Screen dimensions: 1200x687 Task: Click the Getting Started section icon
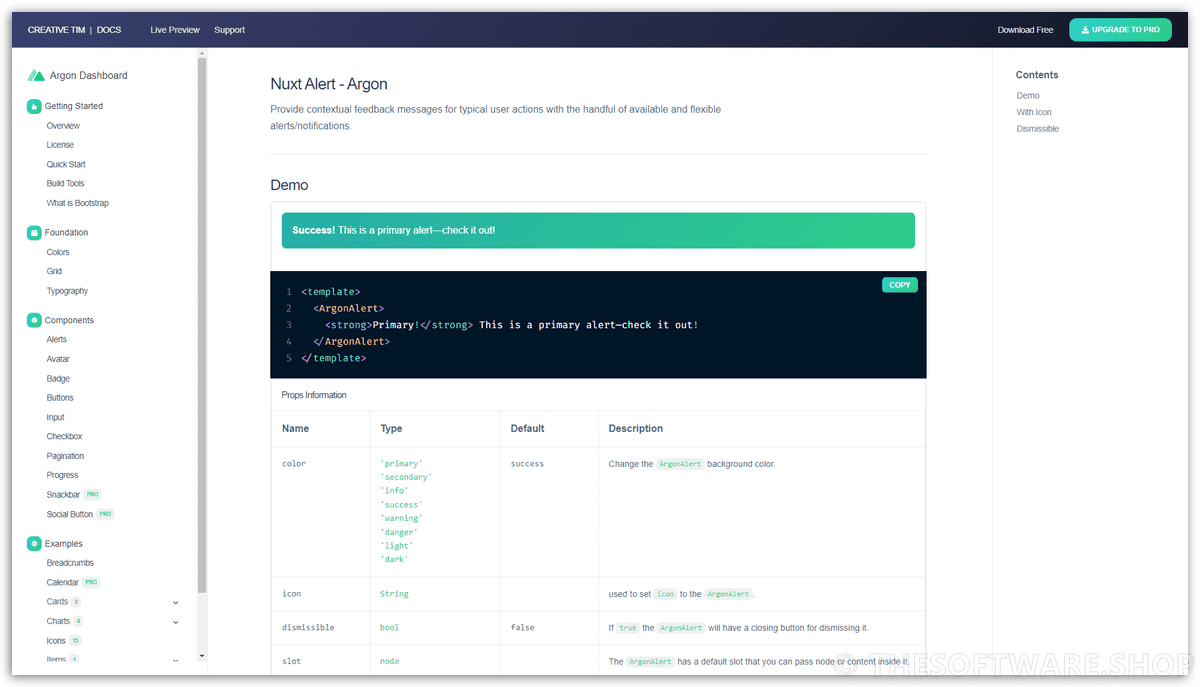click(x=34, y=106)
